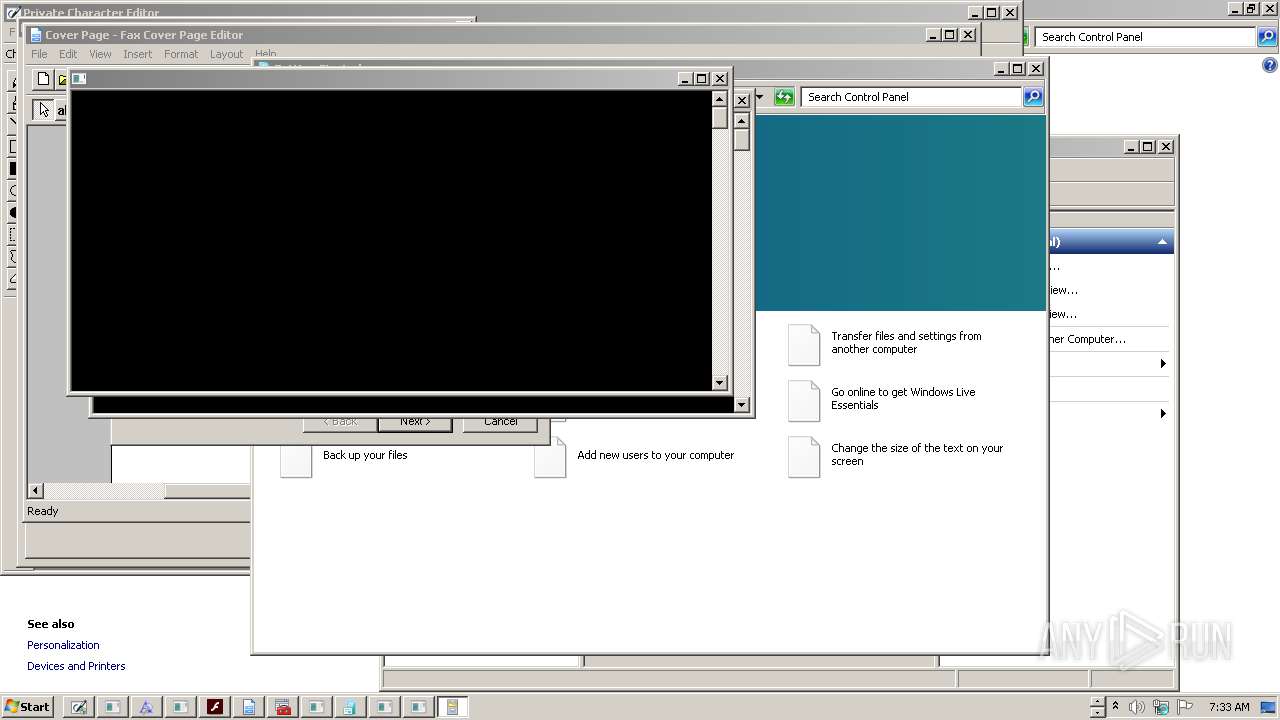This screenshot has height=720, width=1280.
Task: Open the Devices and Printers link
Action: click(x=76, y=666)
